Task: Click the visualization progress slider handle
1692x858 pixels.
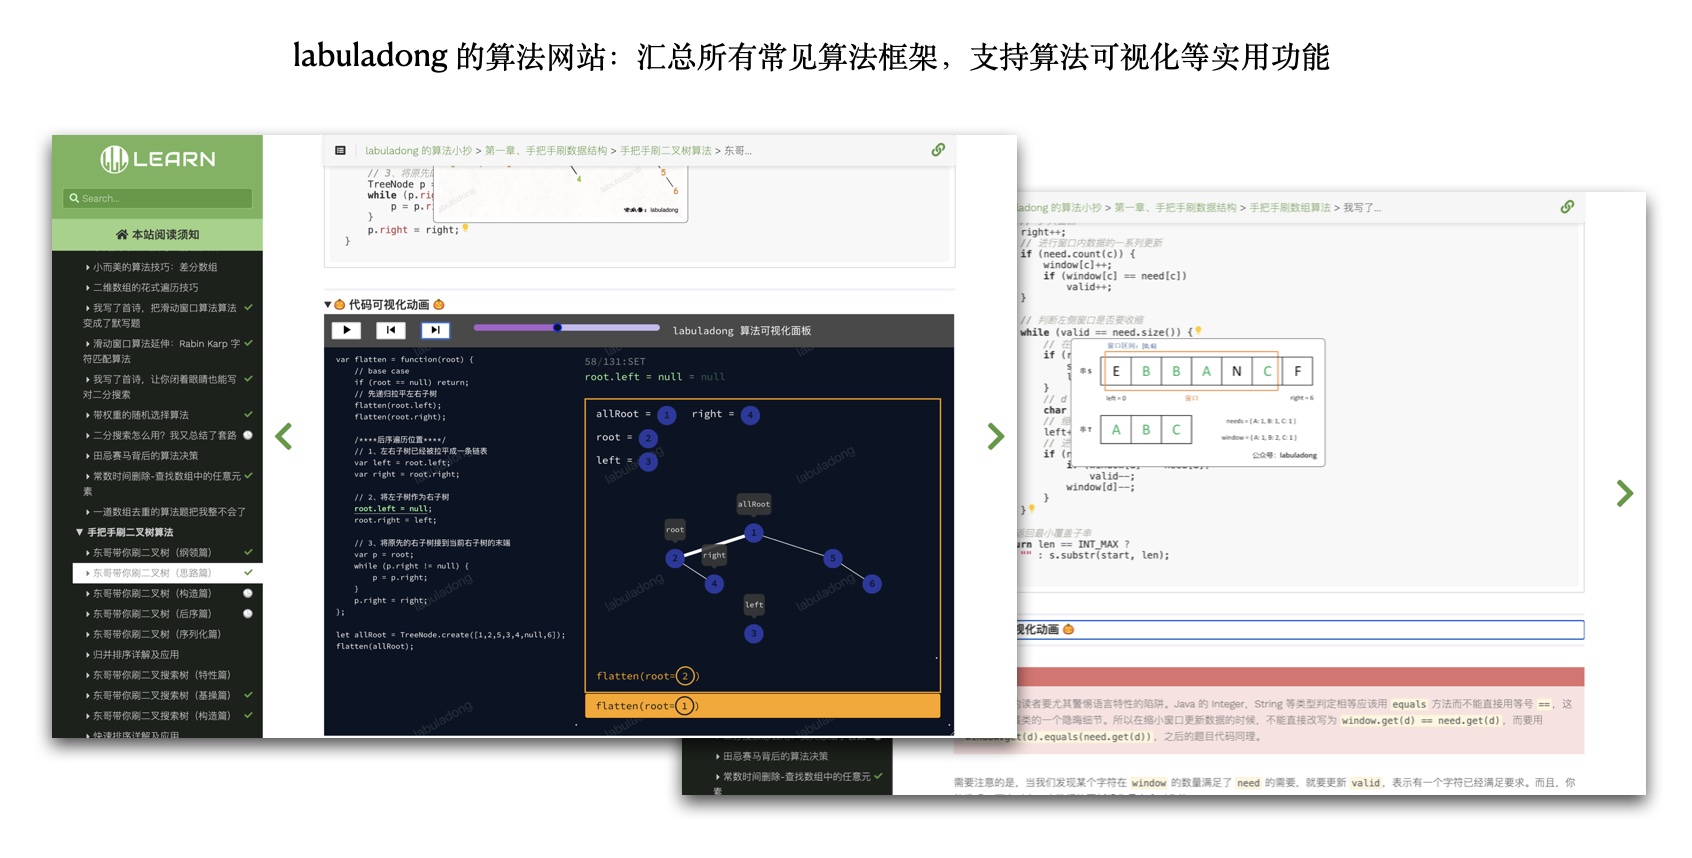Action: point(558,327)
